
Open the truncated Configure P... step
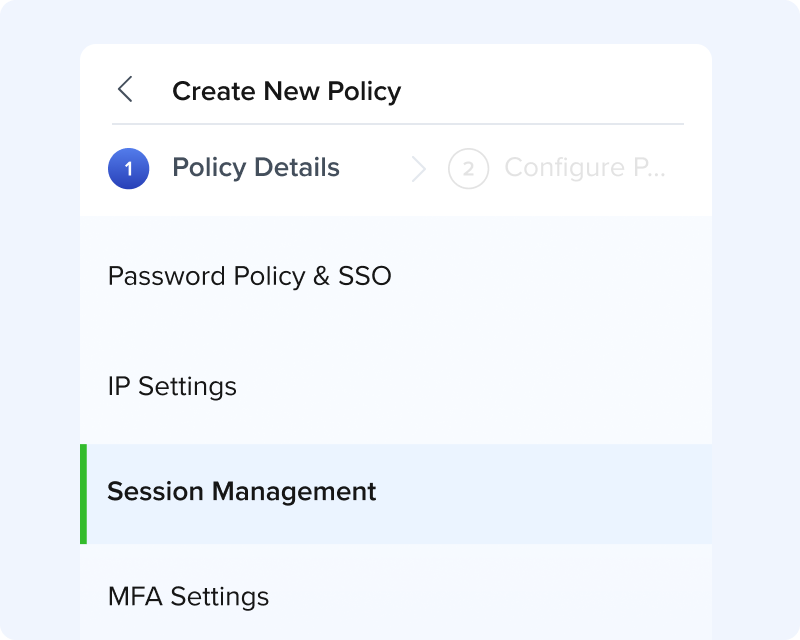585,167
